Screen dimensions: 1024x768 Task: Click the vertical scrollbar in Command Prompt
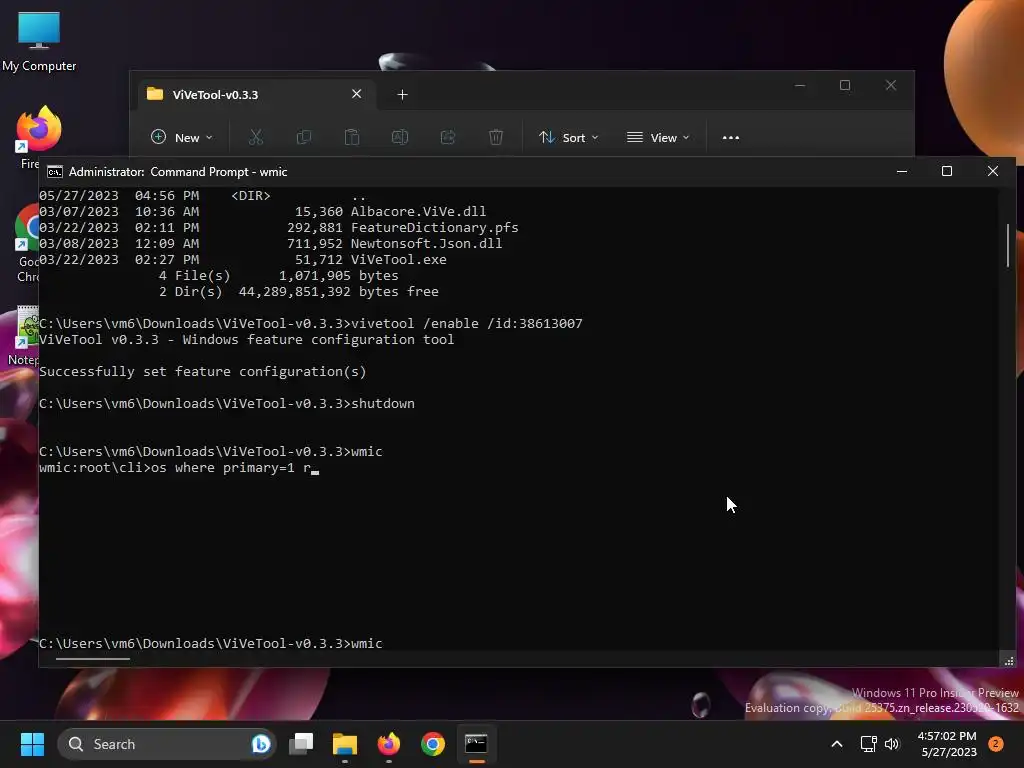[1008, 246]
